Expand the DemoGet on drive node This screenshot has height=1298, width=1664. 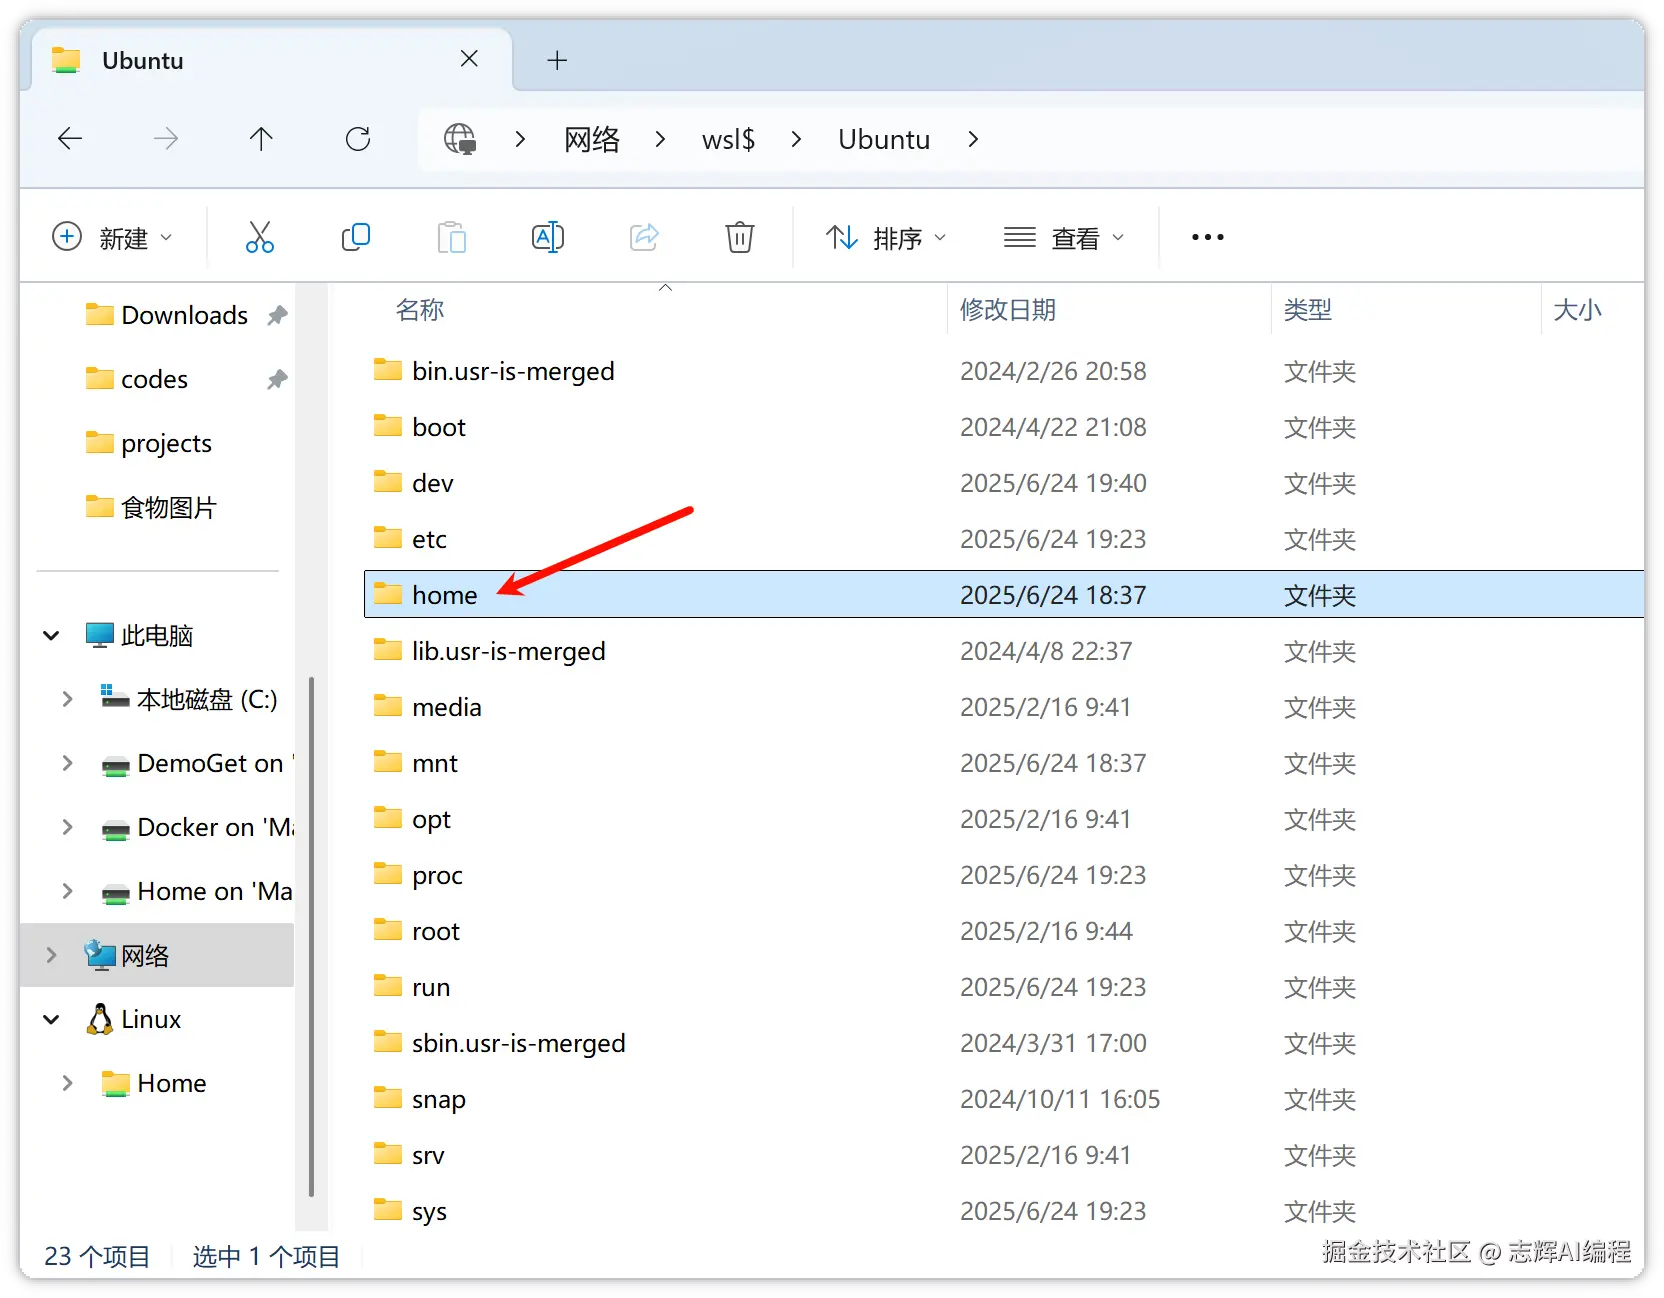(67, 763)
